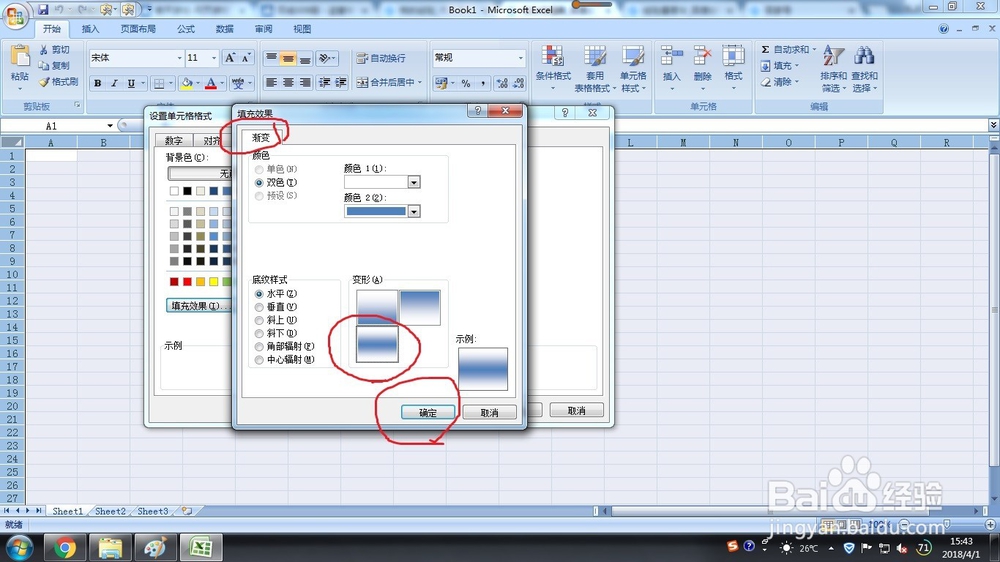Open file explorer from the taskbar
The height and width of the screenshot is (562, 1000).
pos(110,547)
